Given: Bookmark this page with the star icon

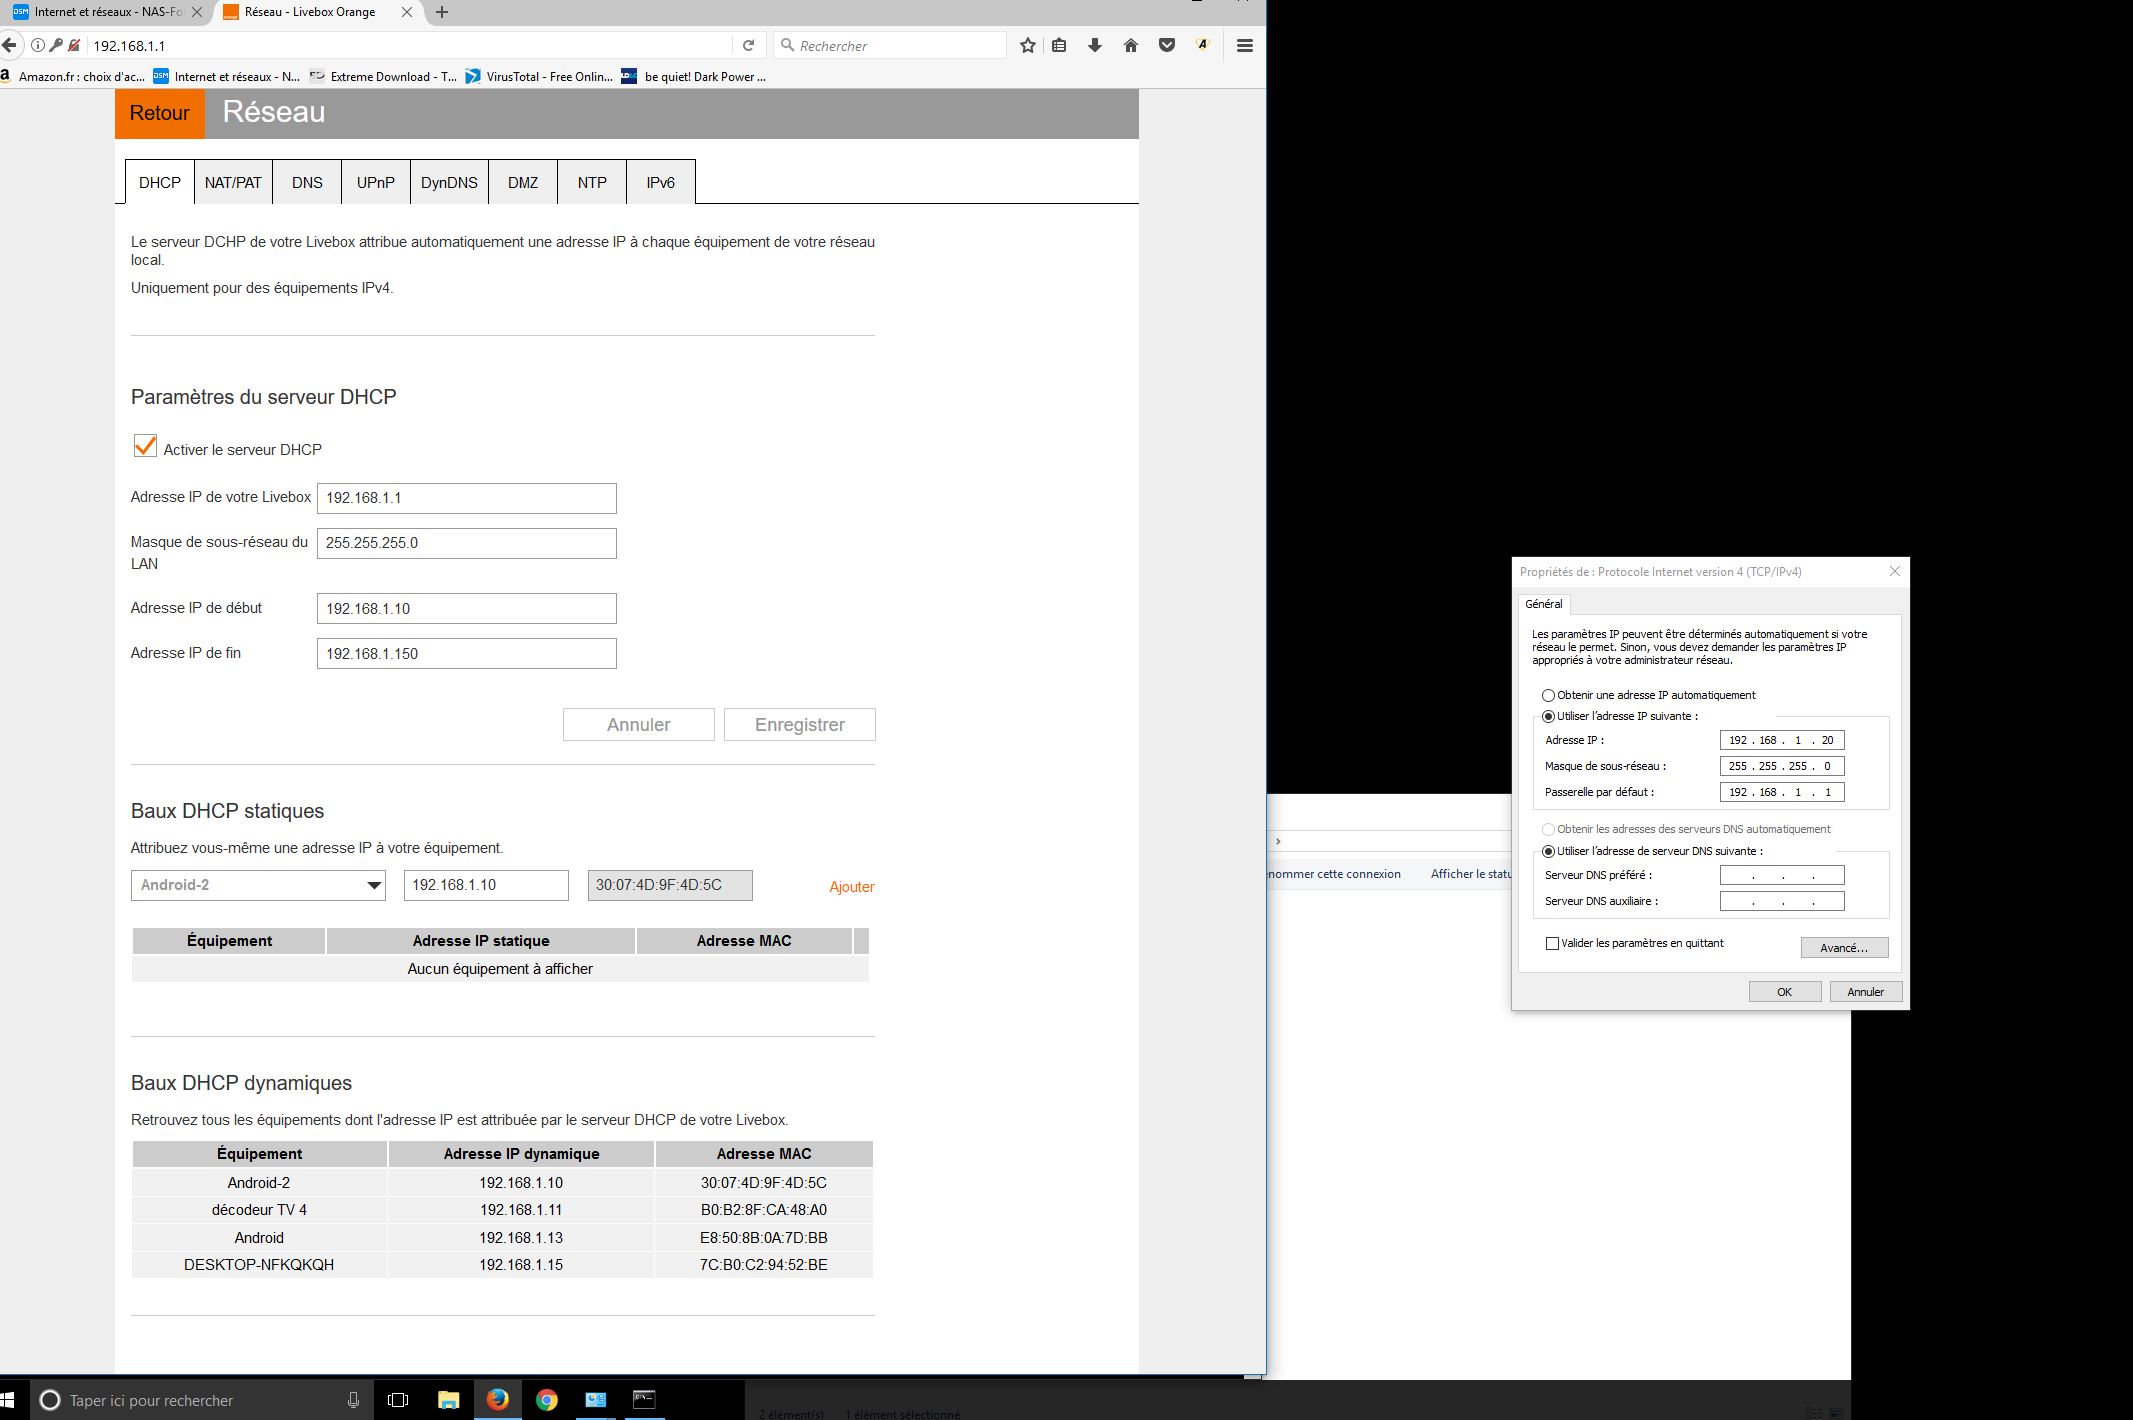Looking at the screenshot, I should 1027,45.
